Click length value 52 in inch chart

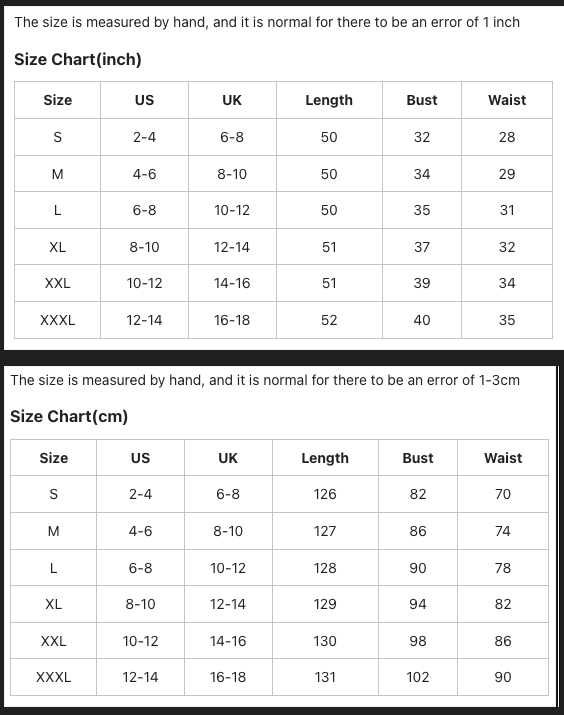329,320
